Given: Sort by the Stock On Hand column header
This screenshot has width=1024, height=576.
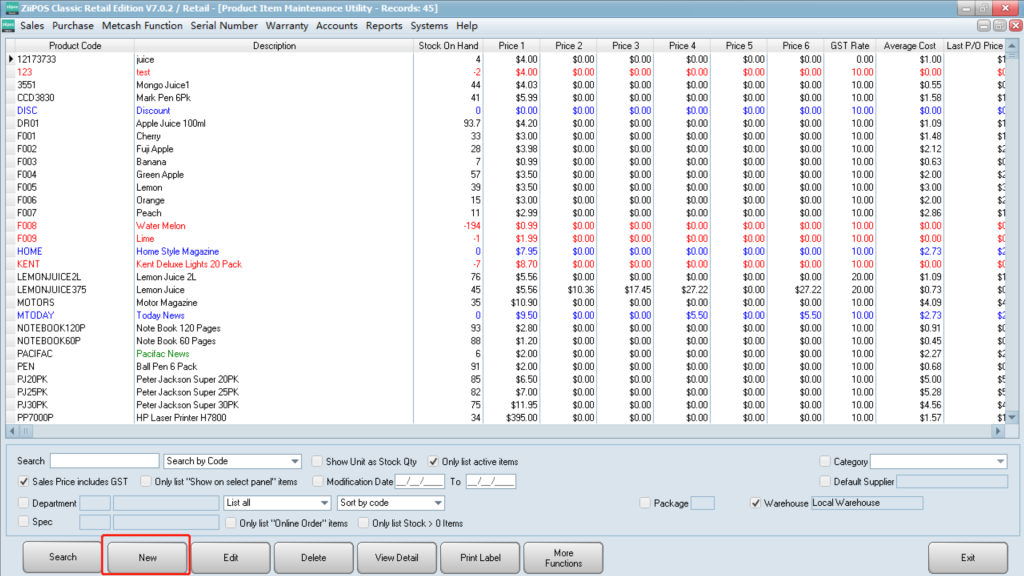Looking at the screenshot, I should [447, 46].
